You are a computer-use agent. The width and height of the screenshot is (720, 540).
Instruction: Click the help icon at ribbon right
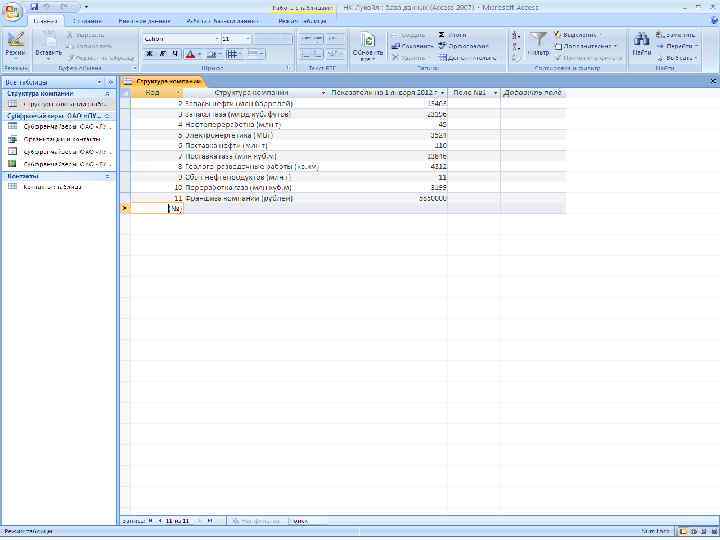pyautogui.click(x=715, y=21)
